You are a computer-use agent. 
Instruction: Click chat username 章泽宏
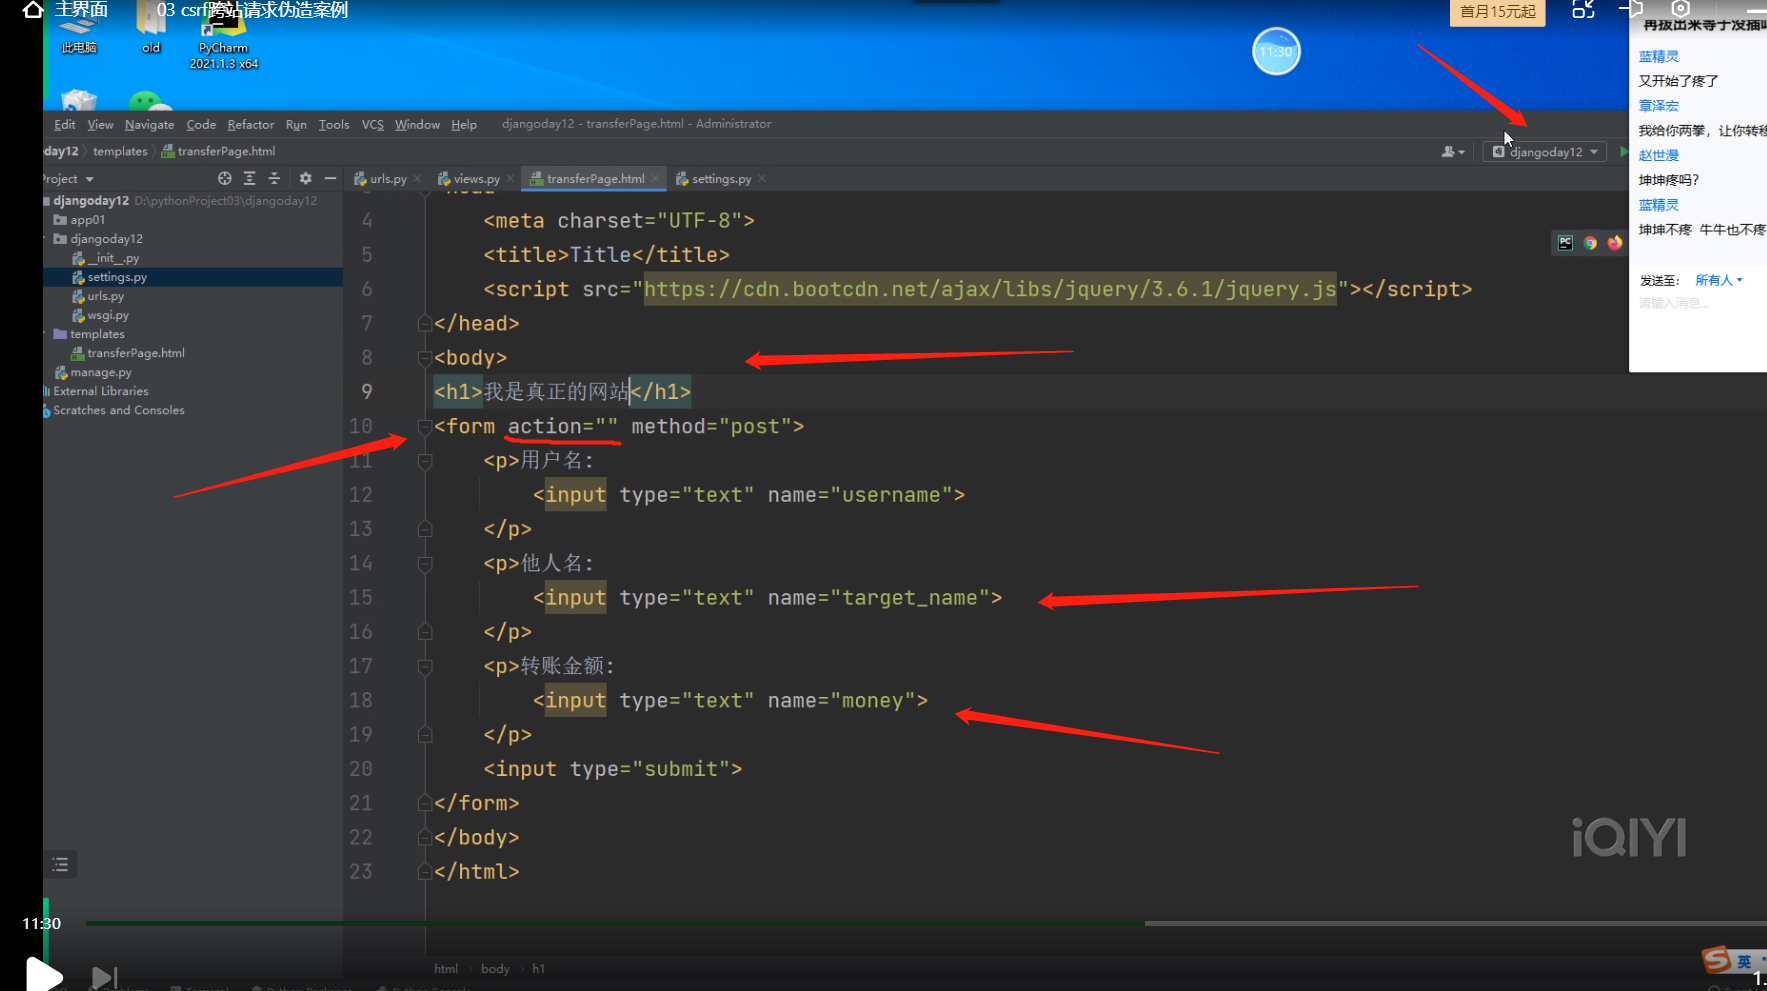[x=1658, y=106]
